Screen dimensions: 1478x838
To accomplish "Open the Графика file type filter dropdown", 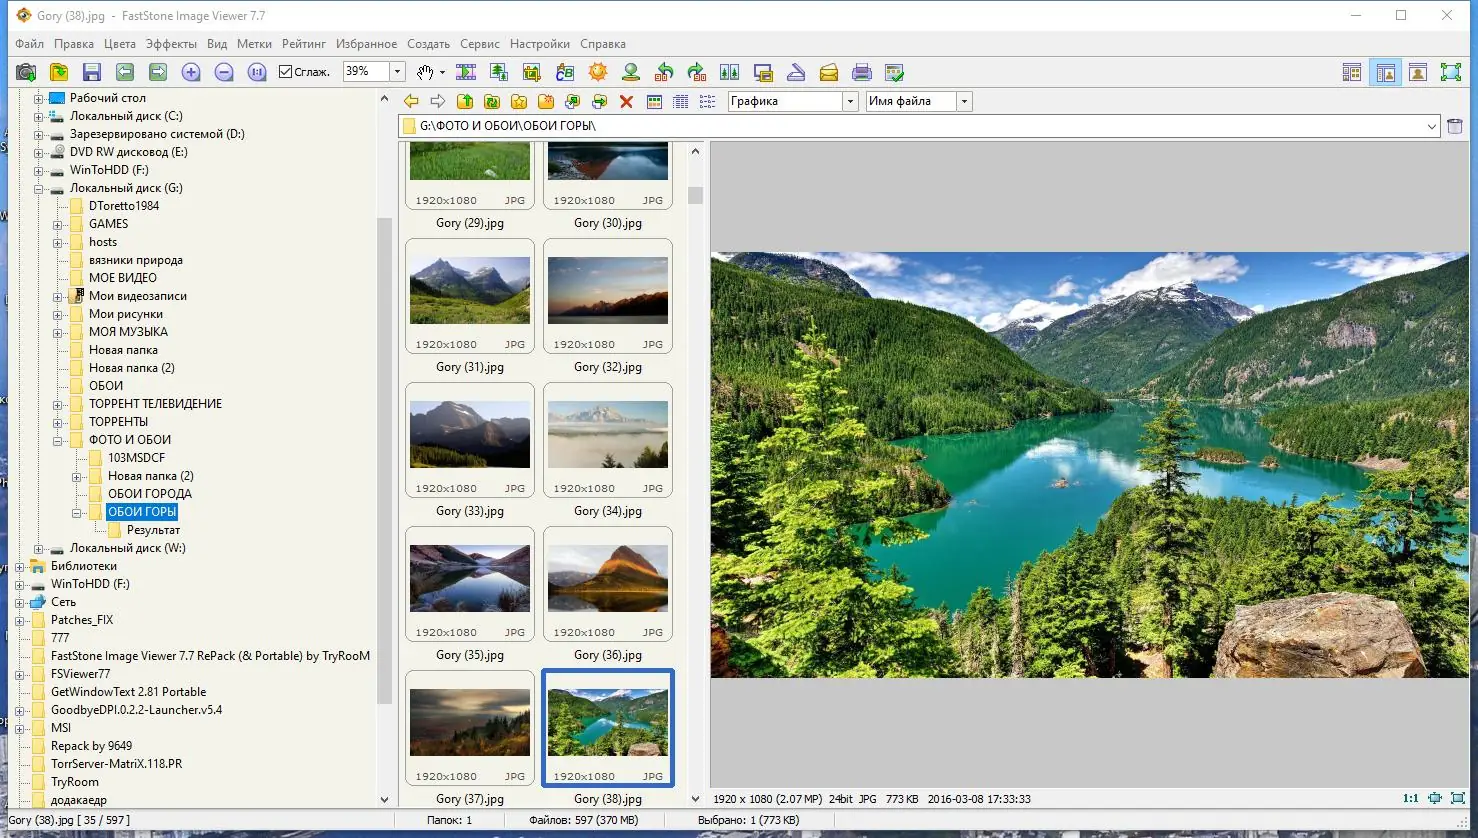I will [850, 101].
